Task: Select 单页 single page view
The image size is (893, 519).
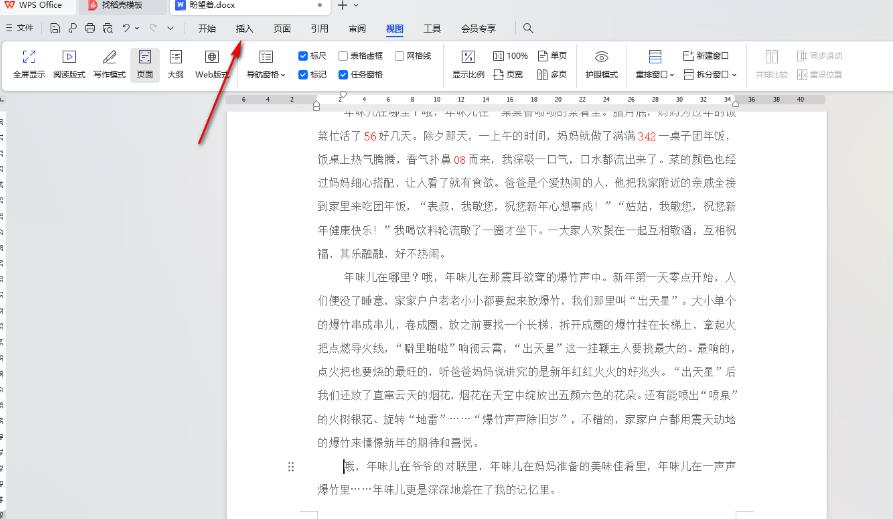Action: coord(552,56)
